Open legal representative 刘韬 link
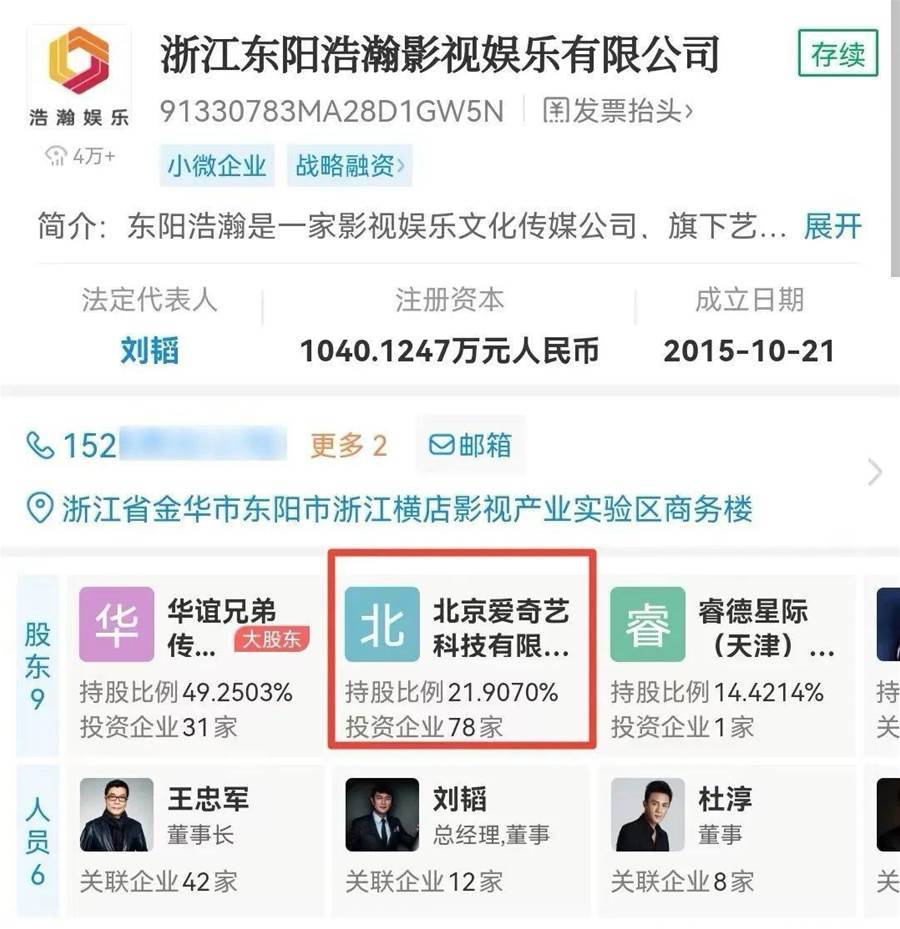This screenshot has width=900, height=929. coord(150,350)
